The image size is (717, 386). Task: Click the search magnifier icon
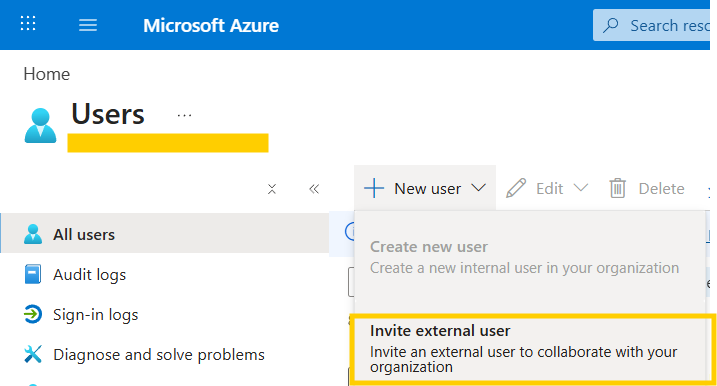pyautogui.click(x=610, y=25)
